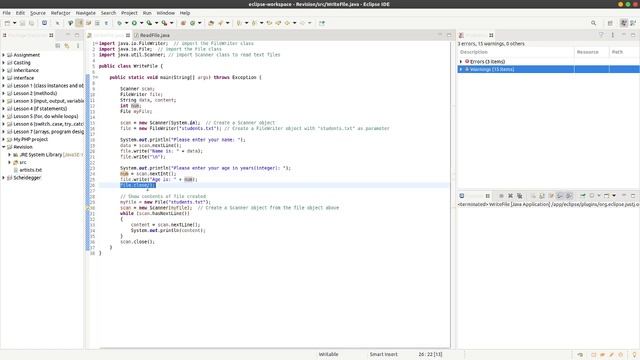Expand the Casting project
Image resolution: width=640 pixels, height=360 pixels.
coord(4,62)
